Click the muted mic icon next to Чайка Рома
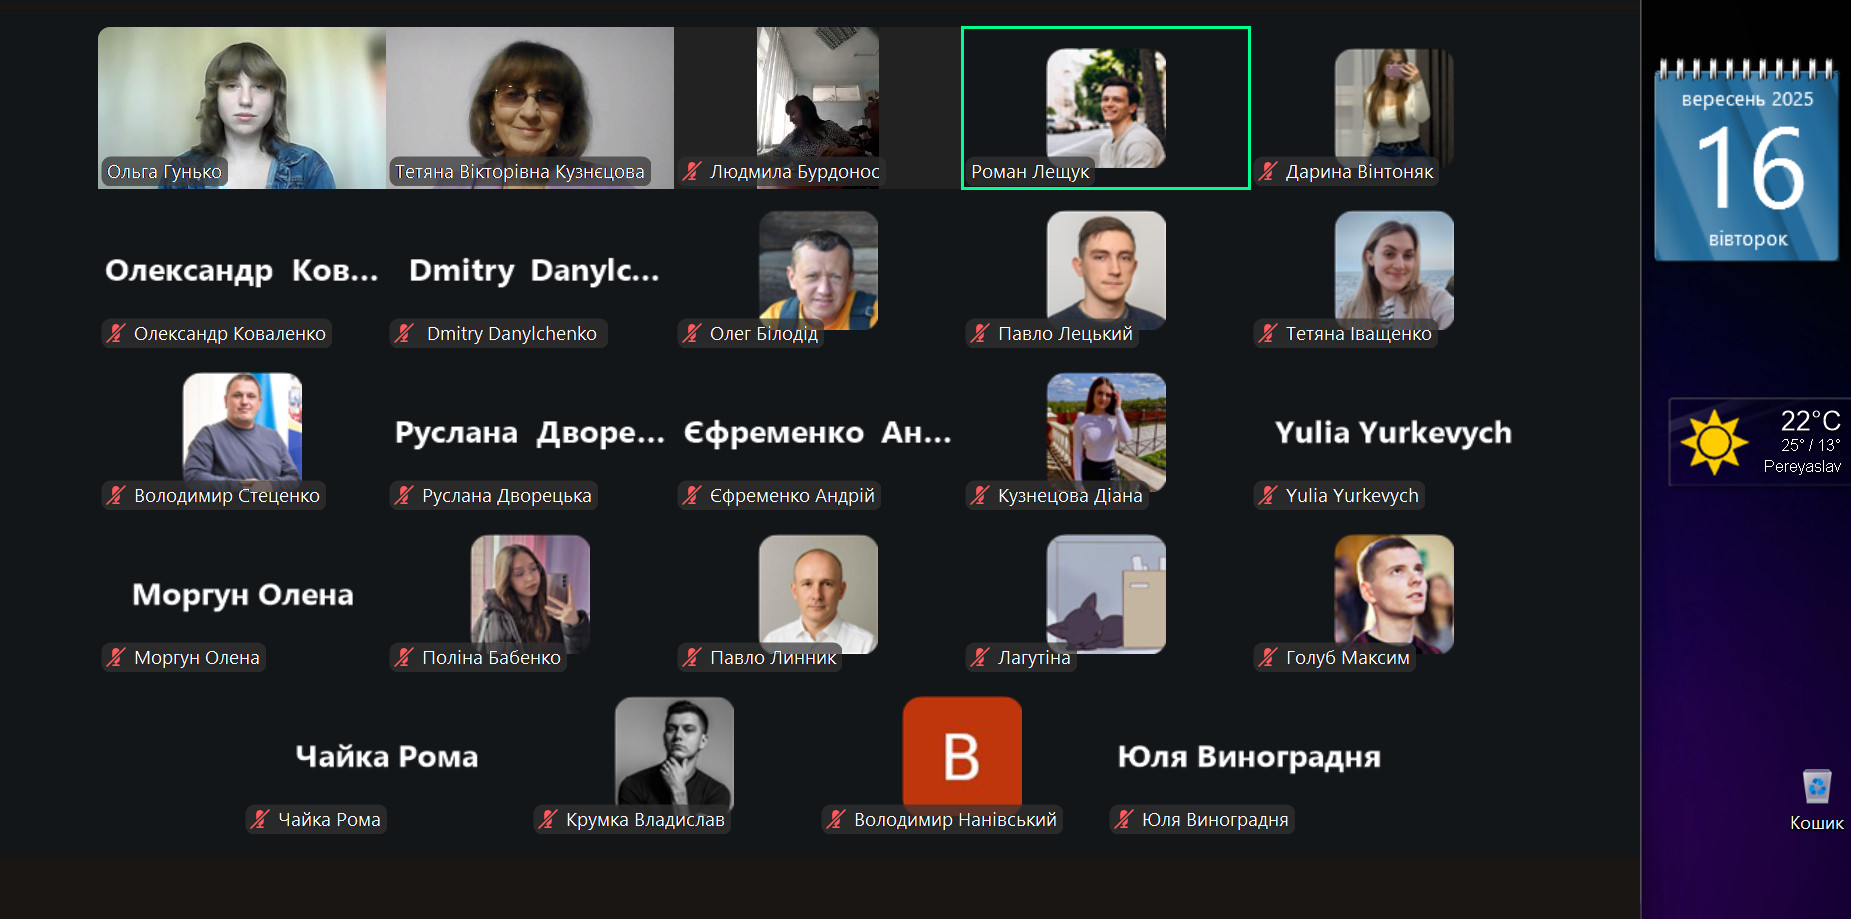The image size is (1851, 919). 260,819
